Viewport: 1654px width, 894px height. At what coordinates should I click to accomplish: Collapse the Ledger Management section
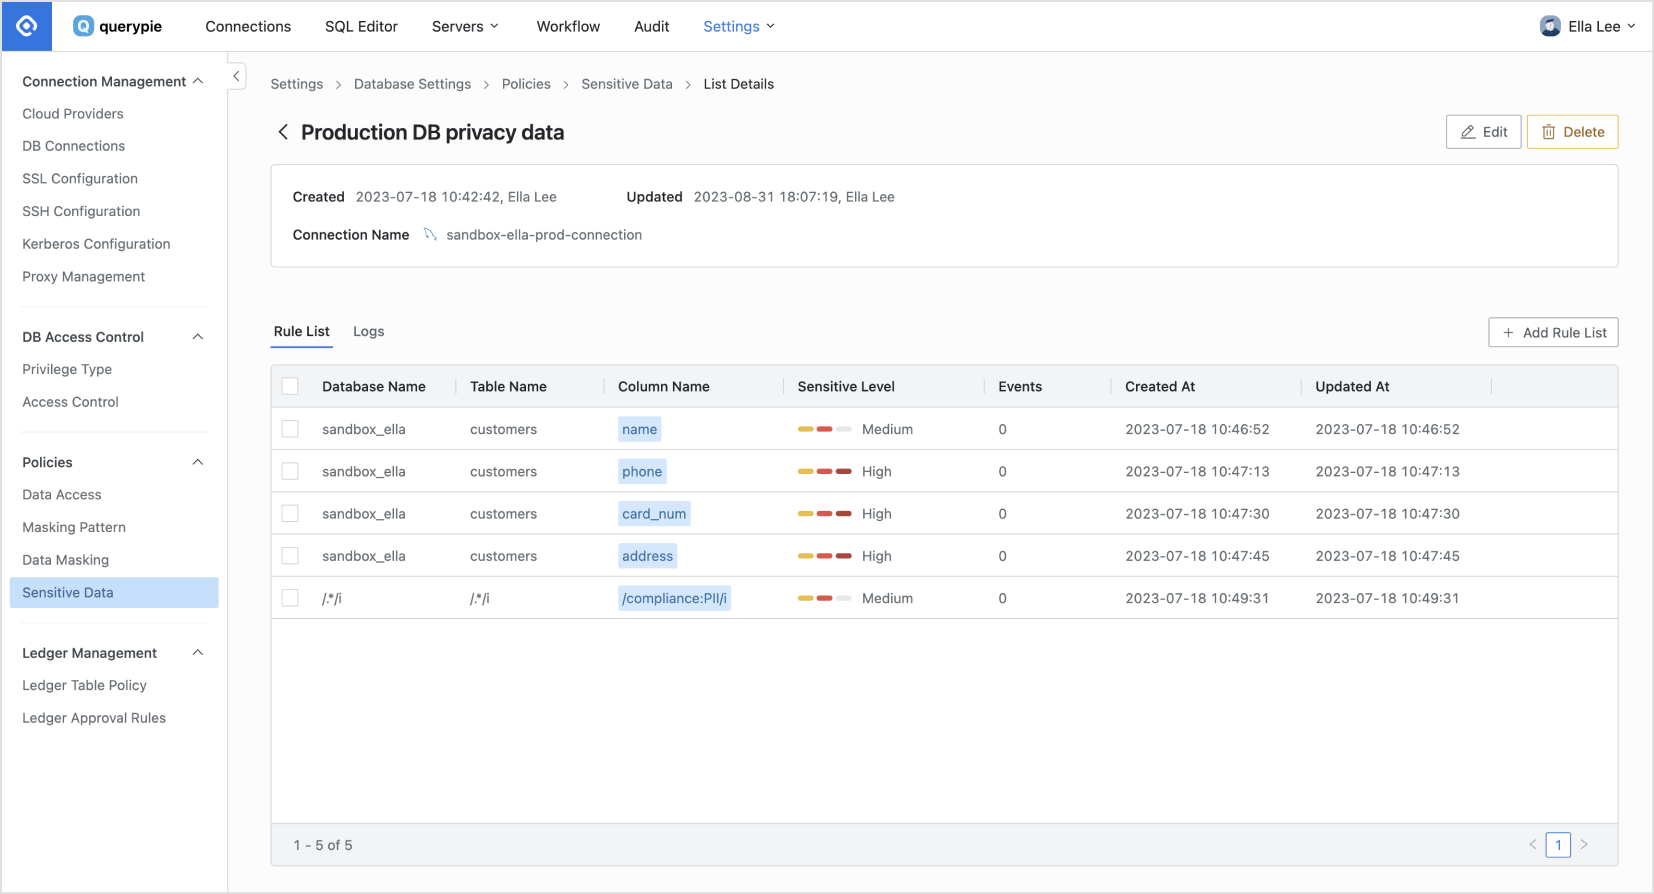tap(198, 653)
